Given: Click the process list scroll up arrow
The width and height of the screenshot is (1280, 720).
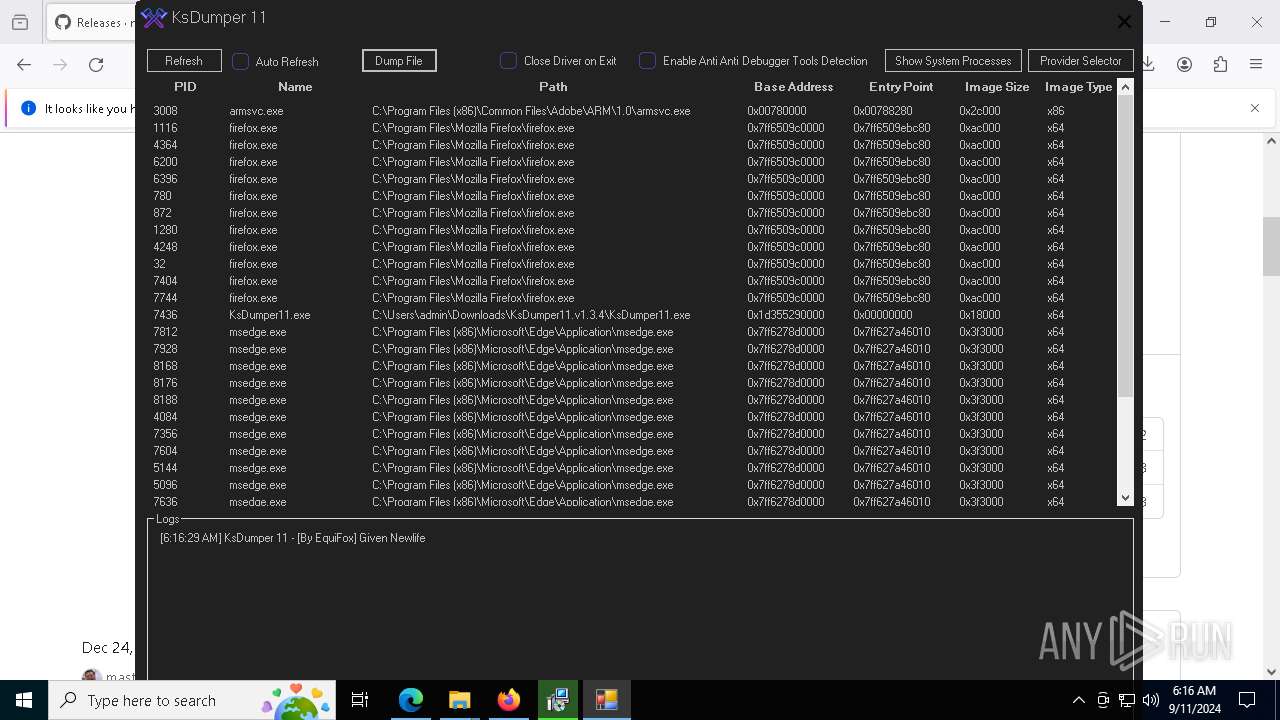Looking at the screenshot, I should coord(1125,87).
